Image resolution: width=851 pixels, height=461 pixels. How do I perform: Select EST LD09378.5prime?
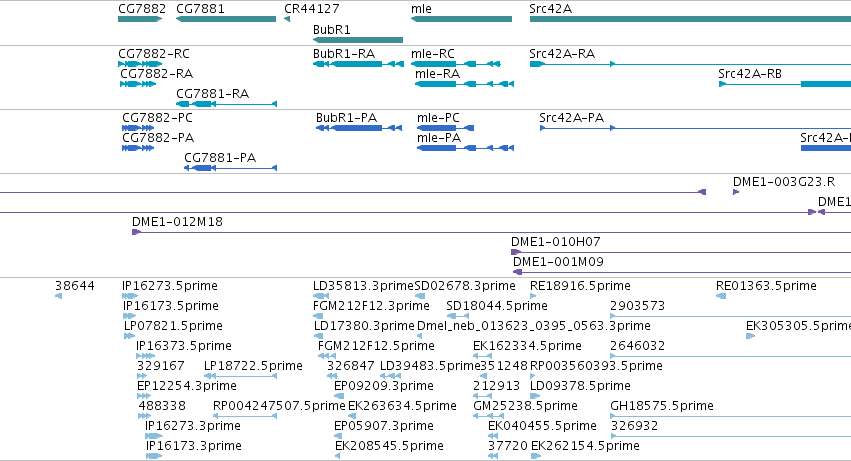tap(580, 387)
